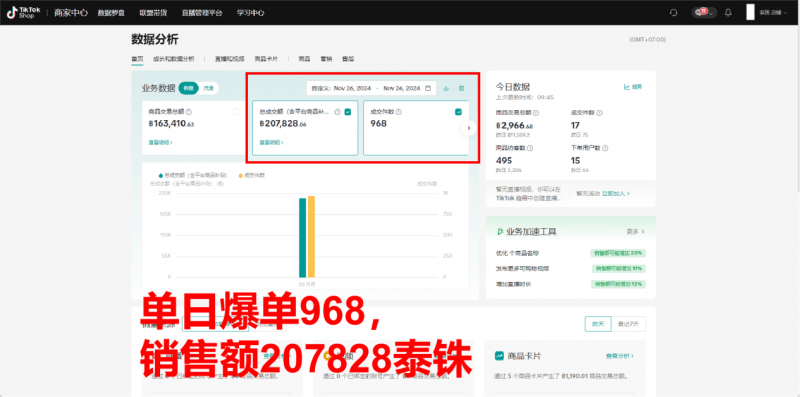The width and height of the screenshot is (800, 397).
Task: Click 立即加入 link
Action: click(x=616, y=194)
